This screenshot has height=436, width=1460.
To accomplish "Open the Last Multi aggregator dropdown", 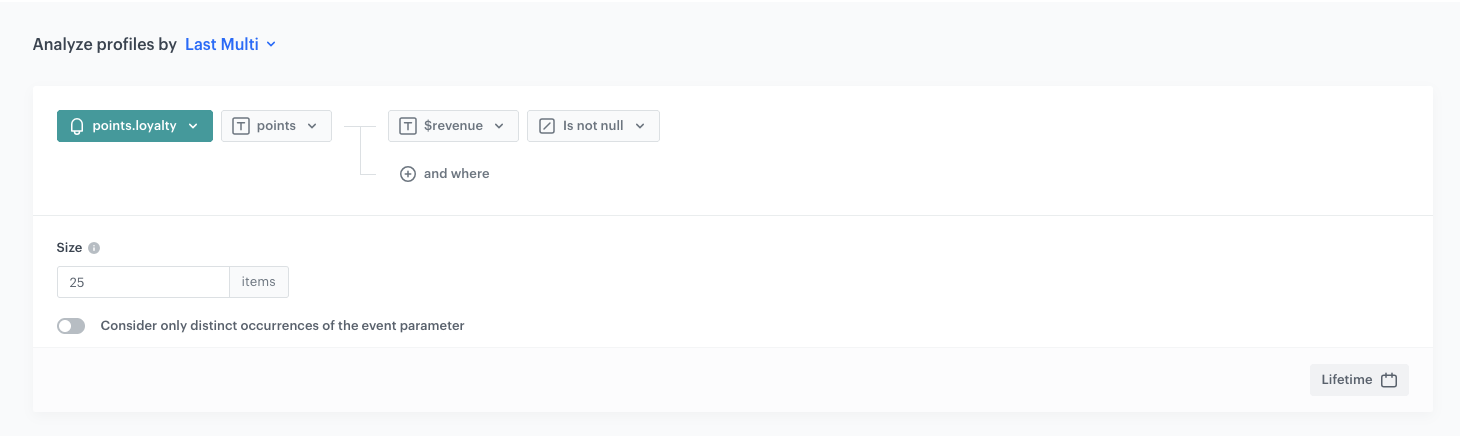I will coord(230,44).
